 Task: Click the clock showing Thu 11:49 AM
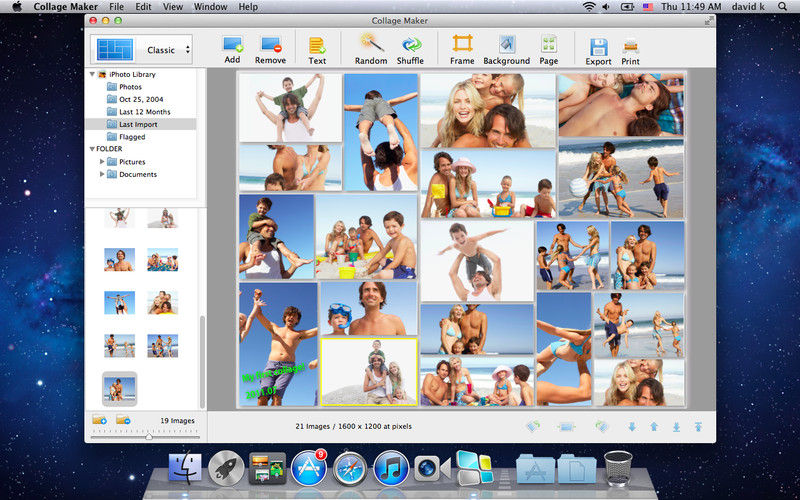pyautogui.click(x=691, y=7)
